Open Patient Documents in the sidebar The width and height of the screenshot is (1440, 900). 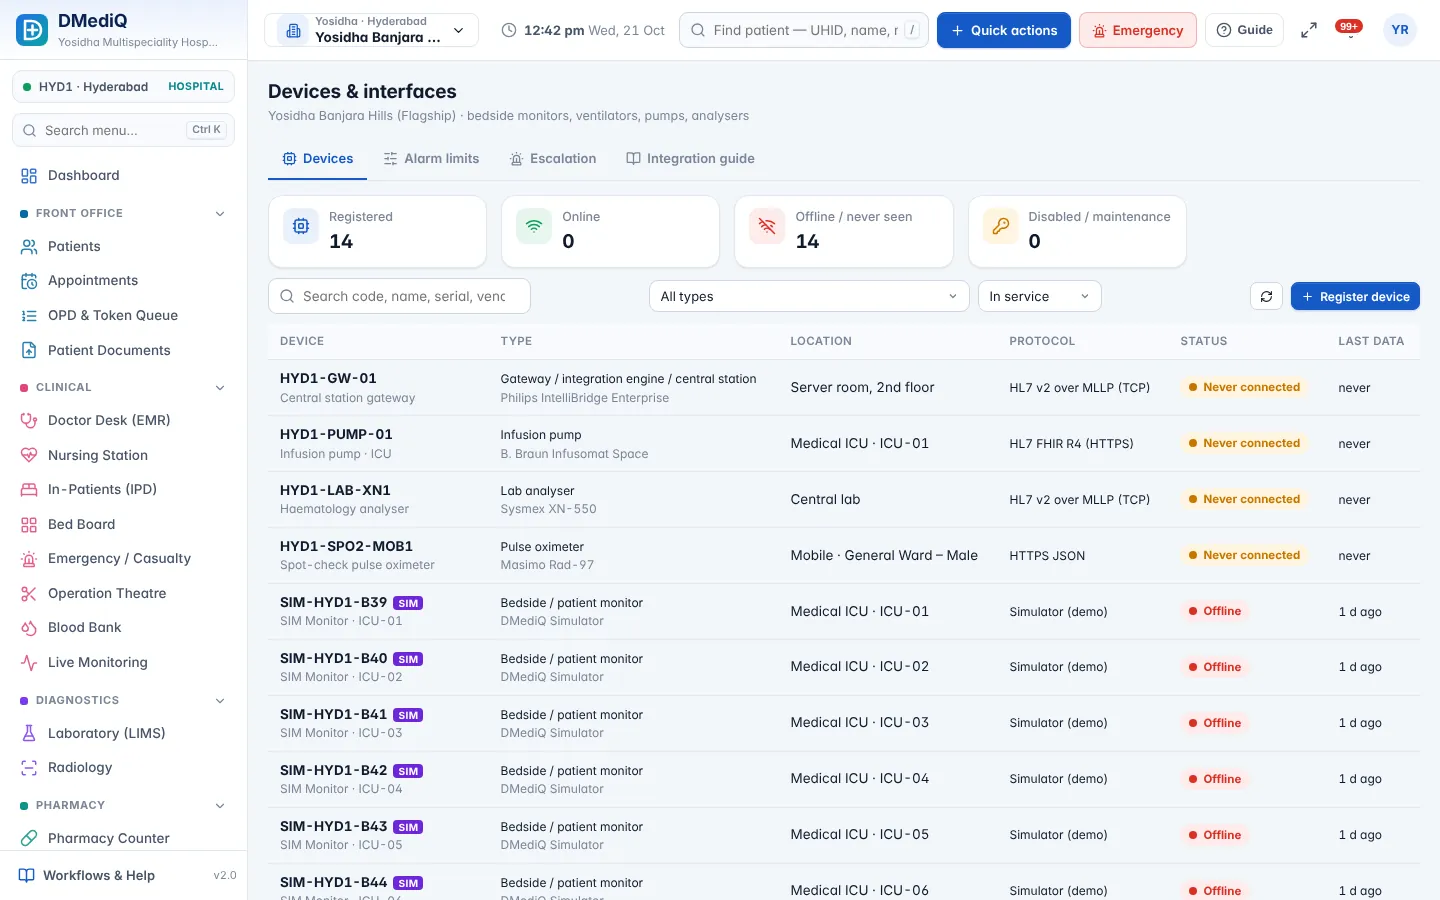124,350
